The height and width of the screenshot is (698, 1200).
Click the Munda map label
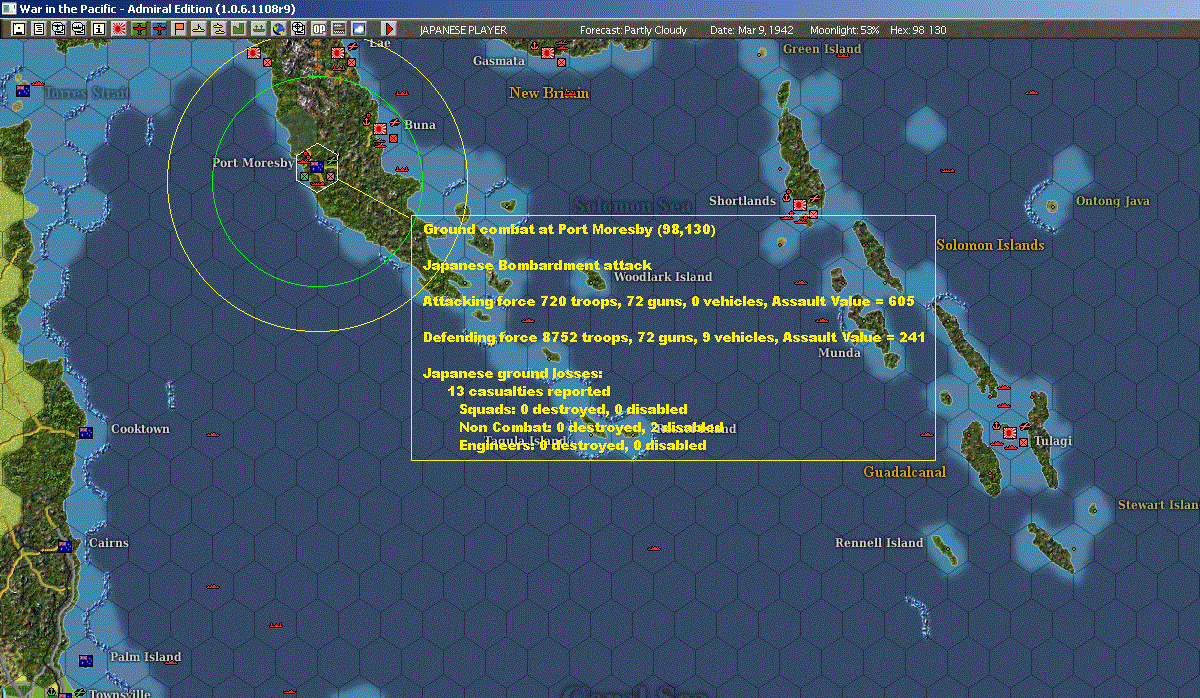point(839,353)
